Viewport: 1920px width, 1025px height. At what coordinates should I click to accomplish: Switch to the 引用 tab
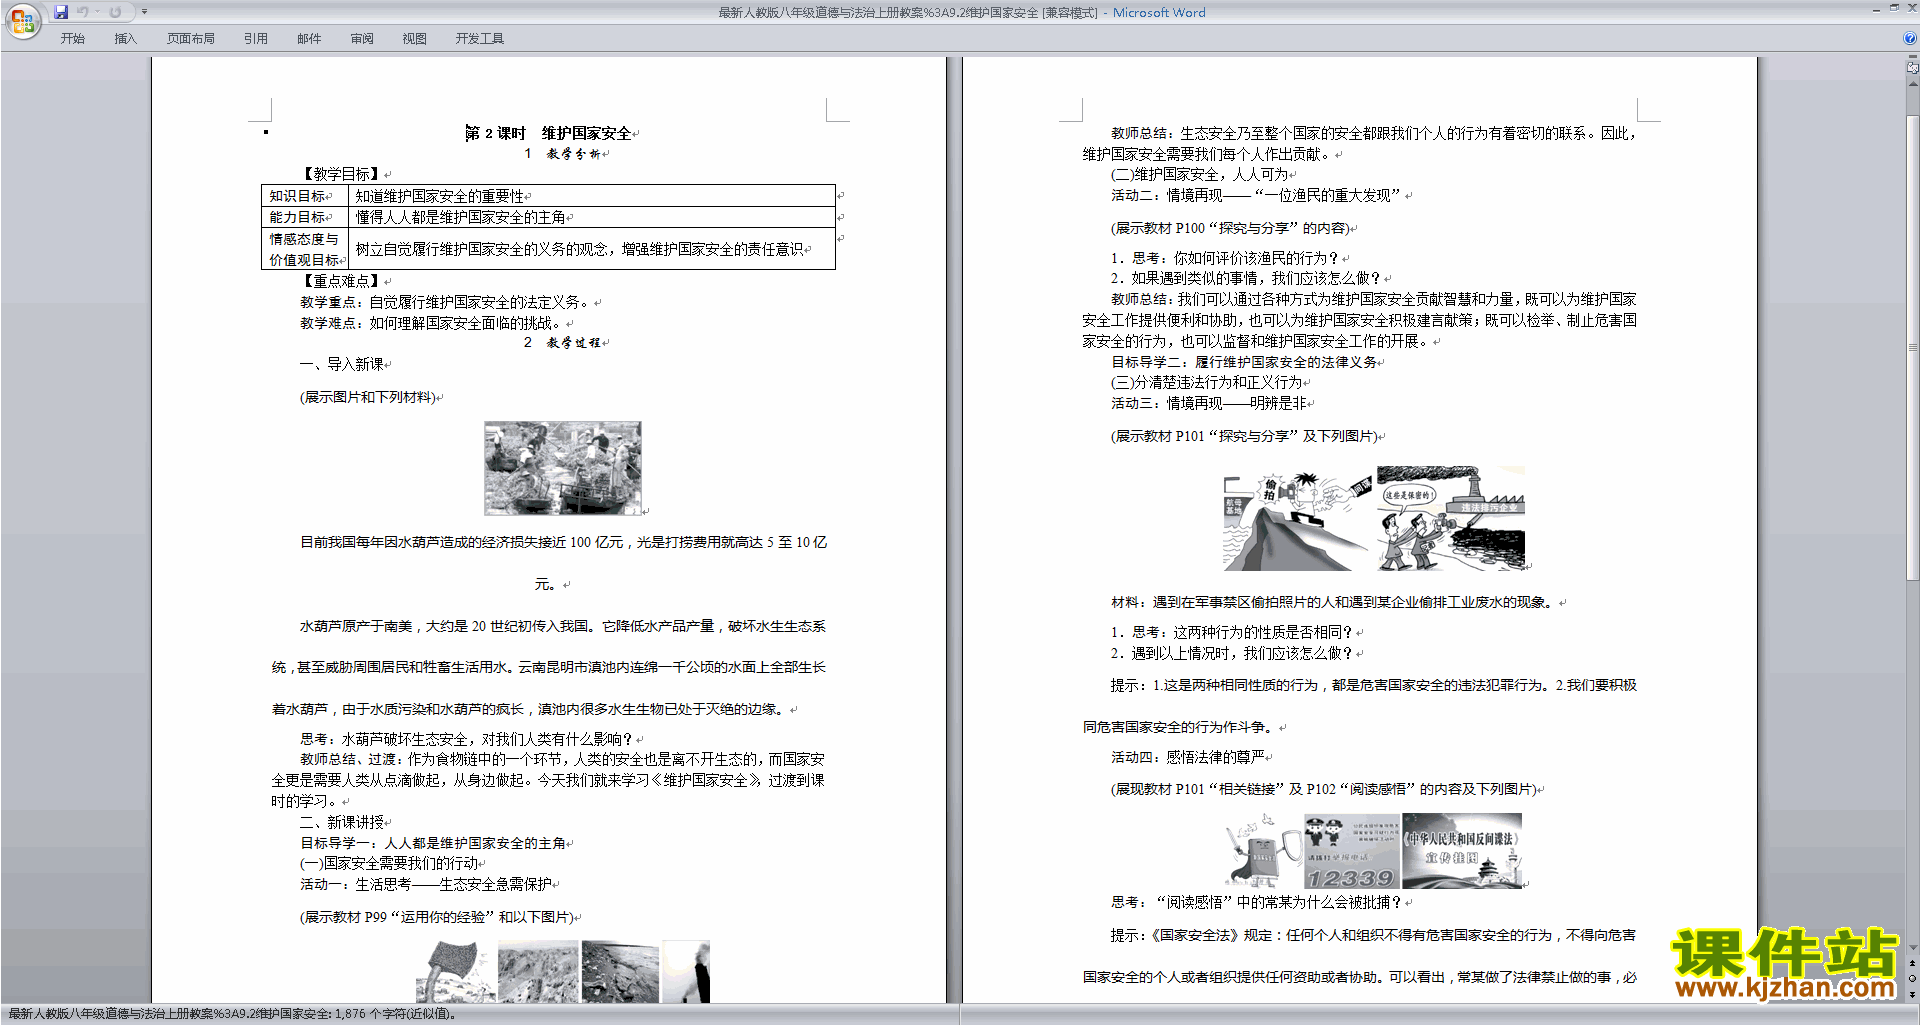coord(256,39)
